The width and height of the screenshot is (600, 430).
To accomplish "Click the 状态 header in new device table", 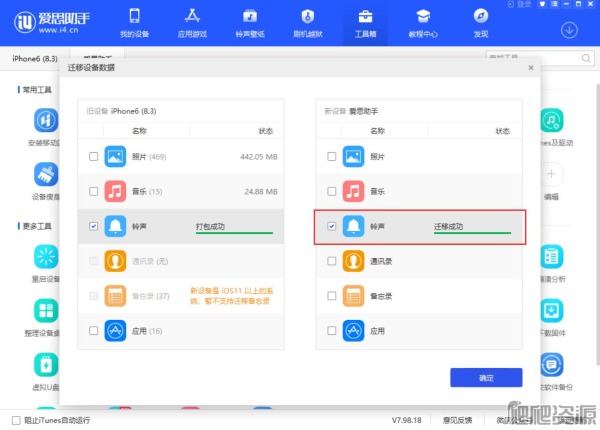I will coord(502,131).
